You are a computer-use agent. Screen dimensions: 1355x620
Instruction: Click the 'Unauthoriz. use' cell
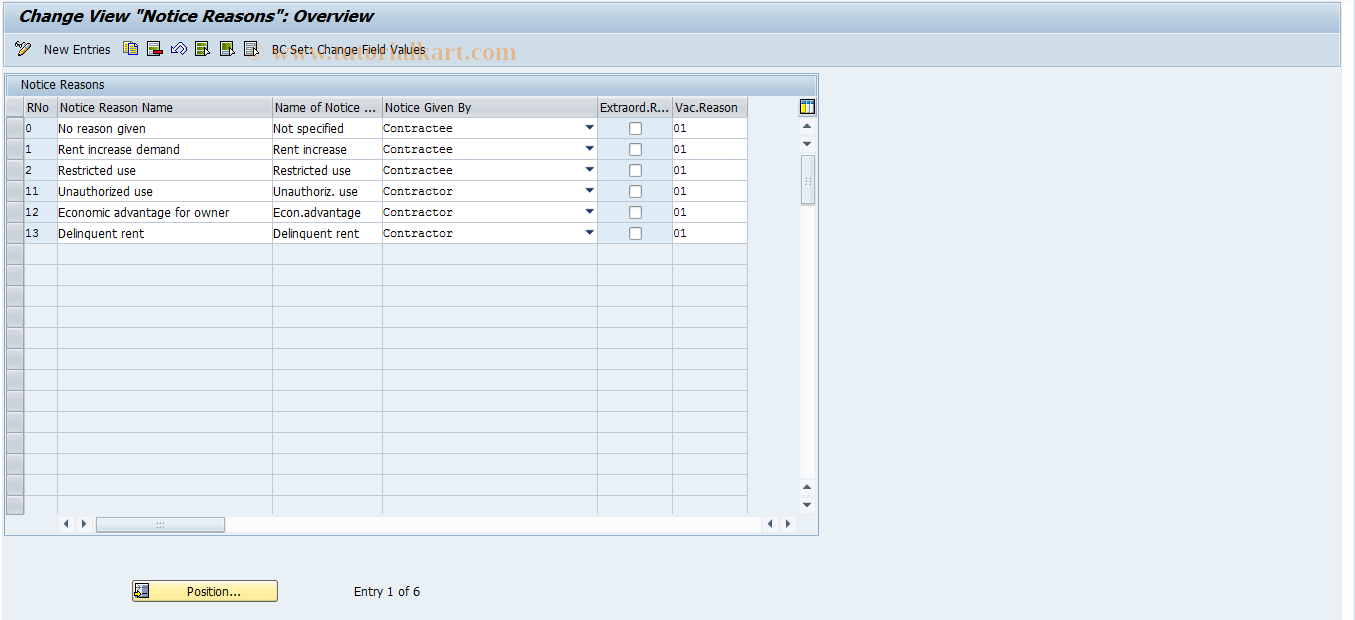[327, 191]
